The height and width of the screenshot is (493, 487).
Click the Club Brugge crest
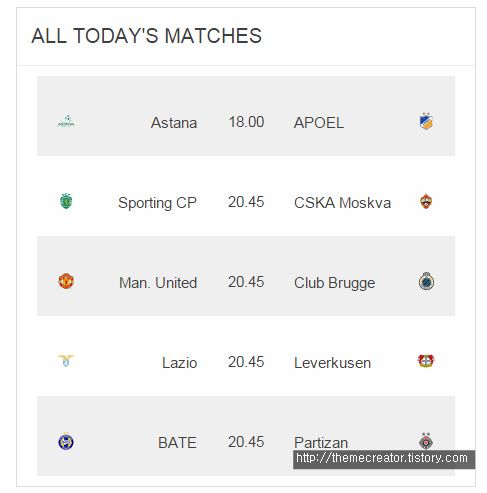426,281
